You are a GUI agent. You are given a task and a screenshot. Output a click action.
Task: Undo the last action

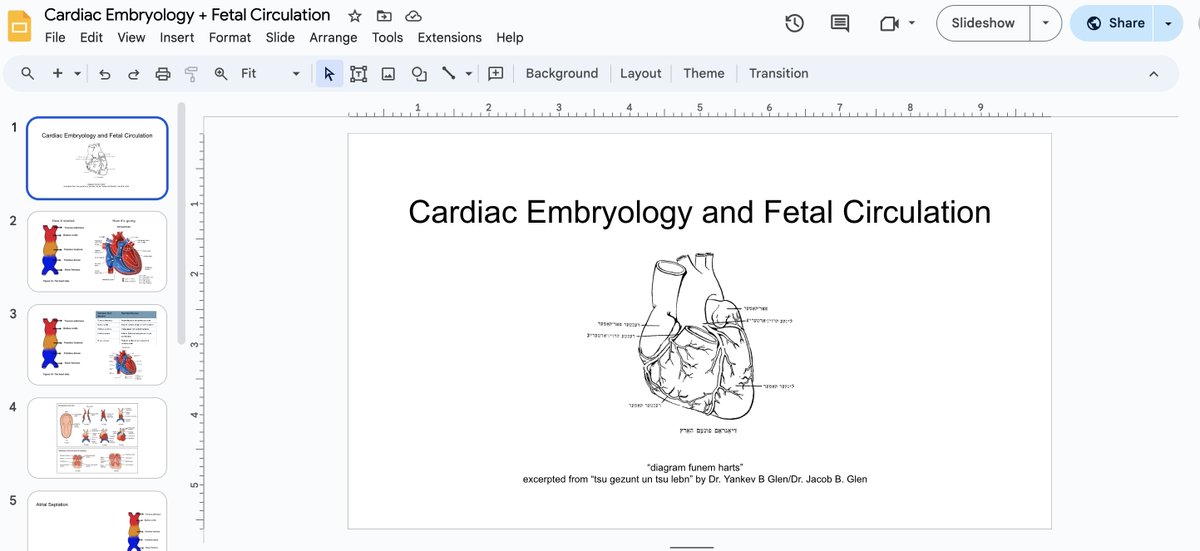[104, 73]
